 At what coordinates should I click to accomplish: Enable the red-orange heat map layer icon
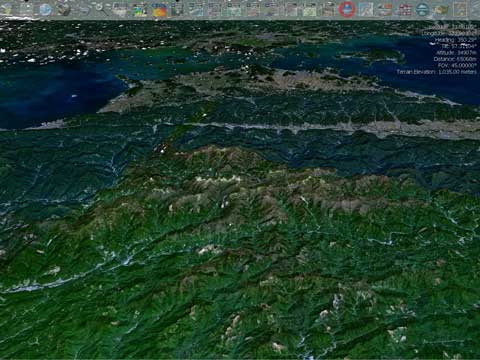(159, 9)
